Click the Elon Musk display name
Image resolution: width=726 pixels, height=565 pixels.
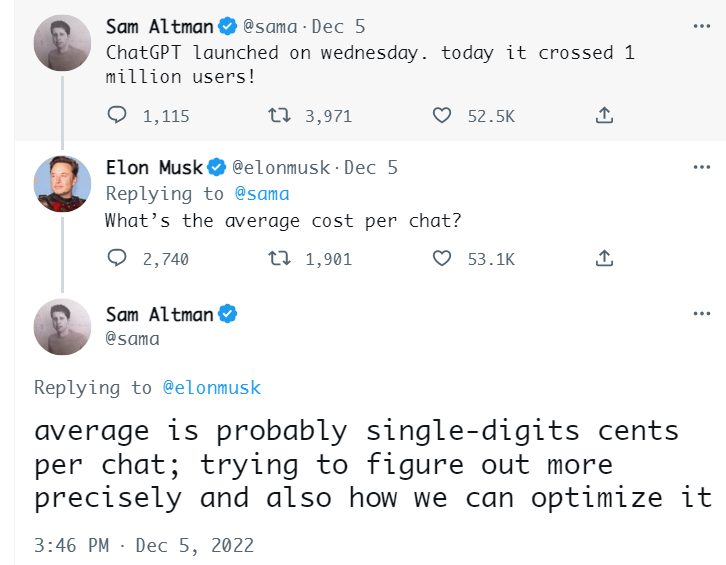(x=154, y=168)
